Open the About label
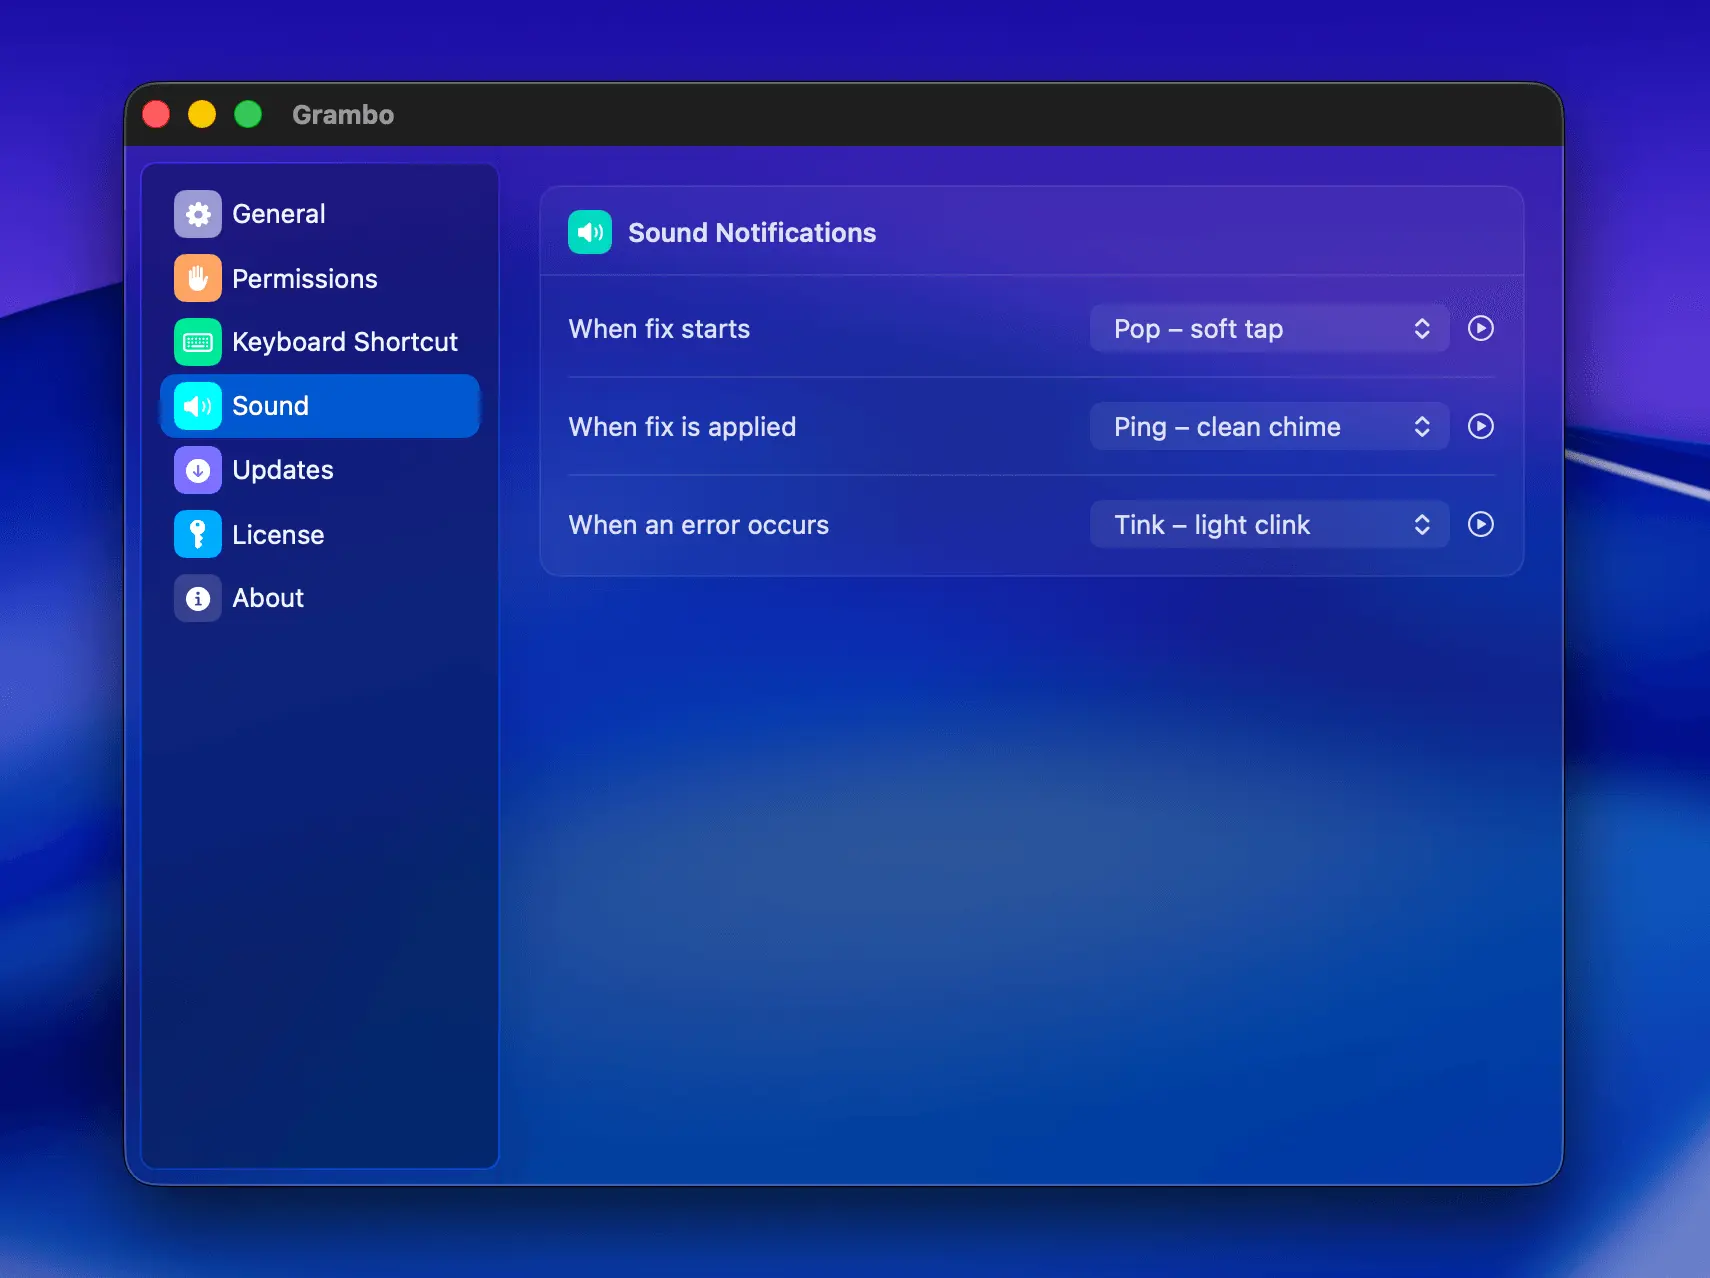1710x1278 pixels. coord(268,598)
